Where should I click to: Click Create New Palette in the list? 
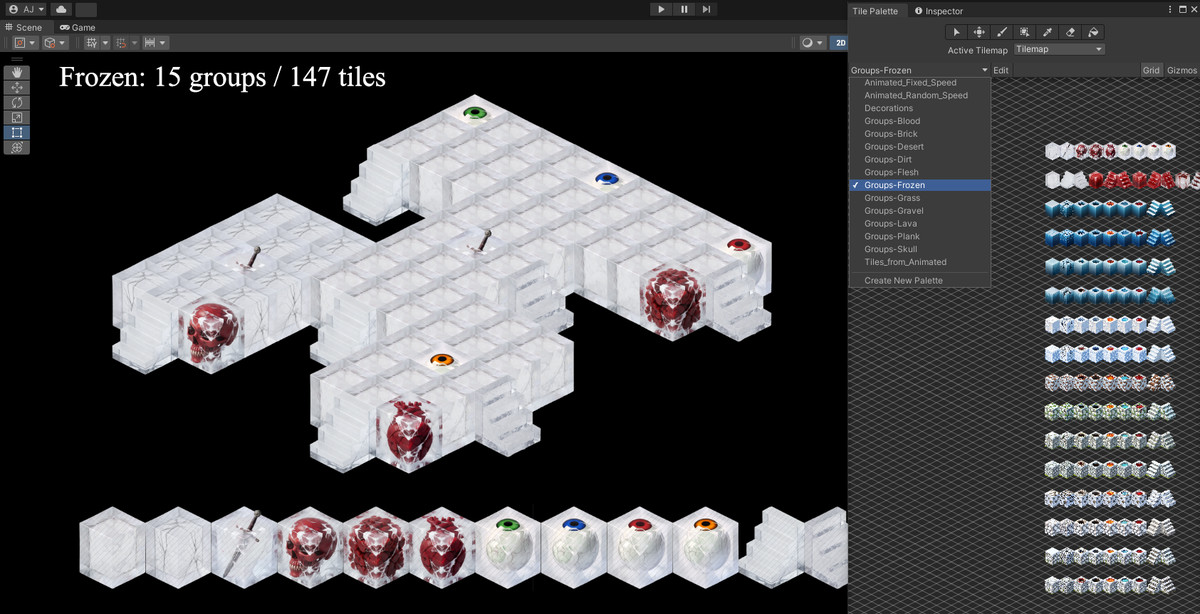[901, 280]
